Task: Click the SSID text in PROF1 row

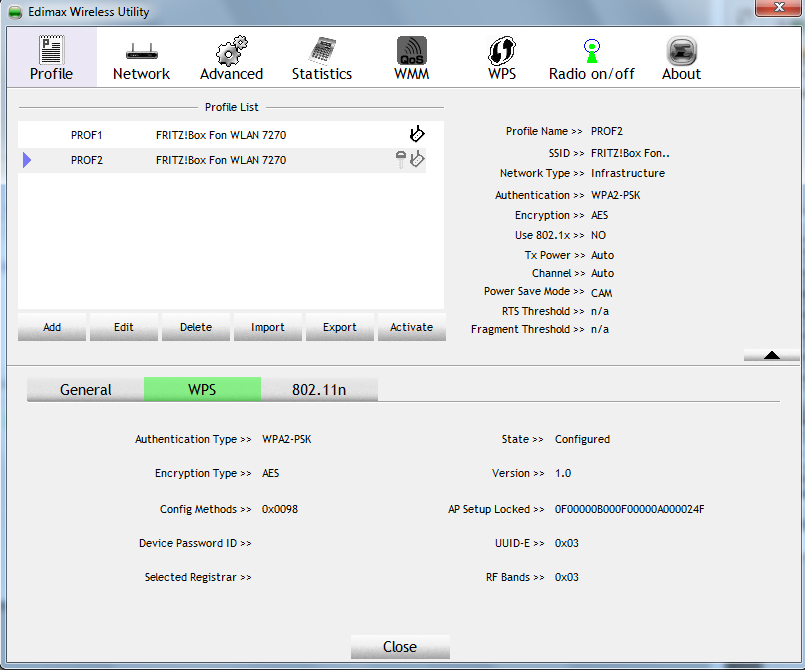Action: tap(221, 135)
